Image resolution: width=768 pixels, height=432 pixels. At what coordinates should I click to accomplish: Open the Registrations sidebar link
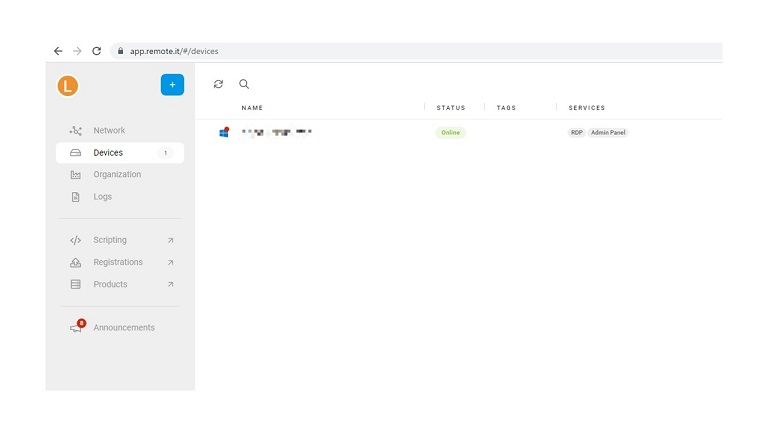tap(120, 262)
